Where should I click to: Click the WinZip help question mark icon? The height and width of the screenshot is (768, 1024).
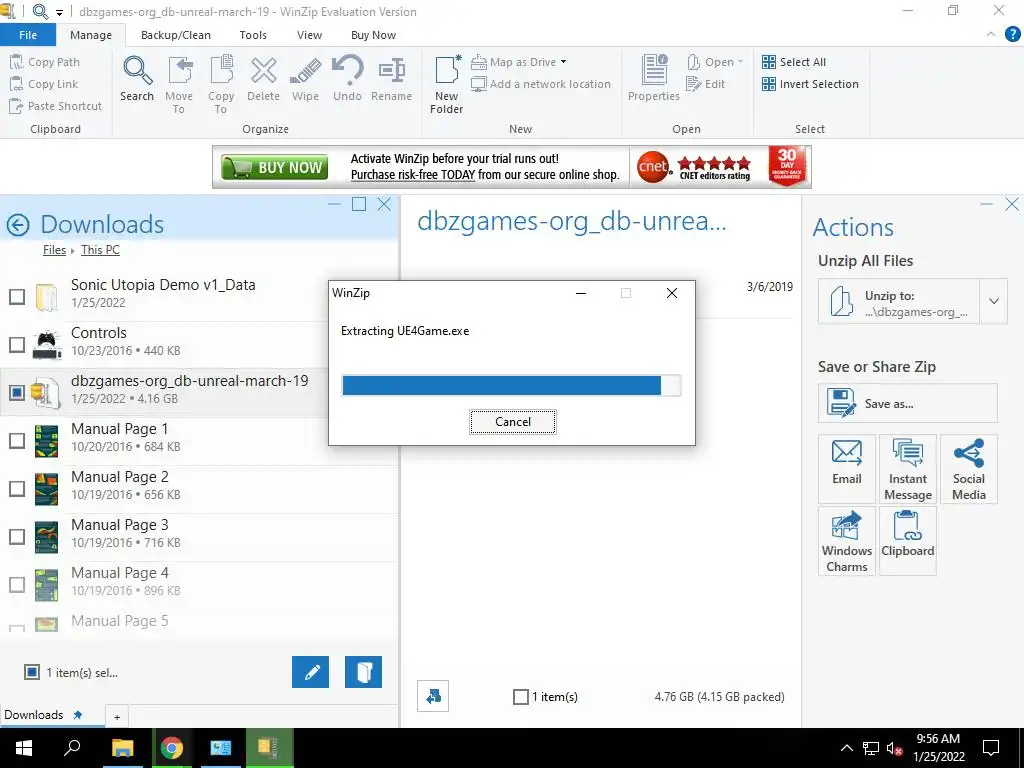pyautogui.click(x=1012, y=34)
